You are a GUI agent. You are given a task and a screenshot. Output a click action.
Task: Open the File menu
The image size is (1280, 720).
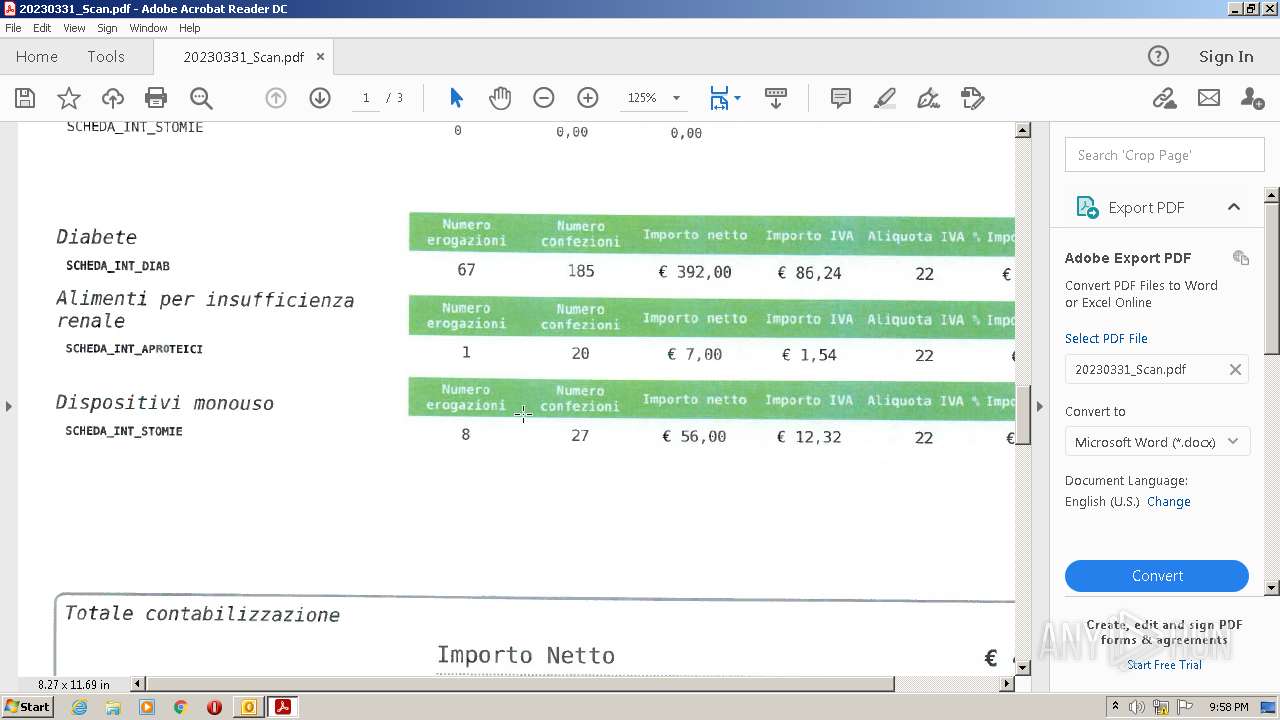[13, 28]
